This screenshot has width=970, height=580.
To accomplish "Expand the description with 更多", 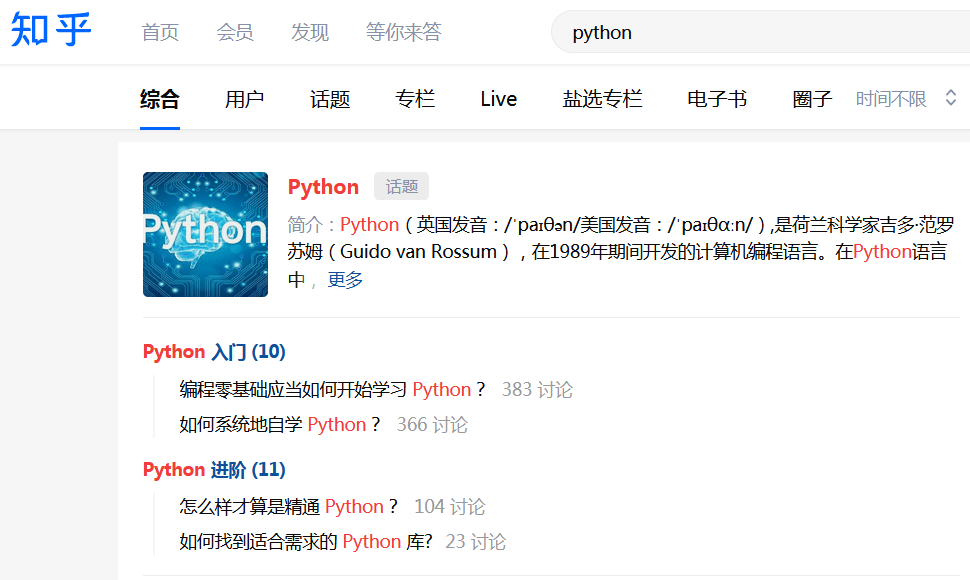I will coord(345,280).
